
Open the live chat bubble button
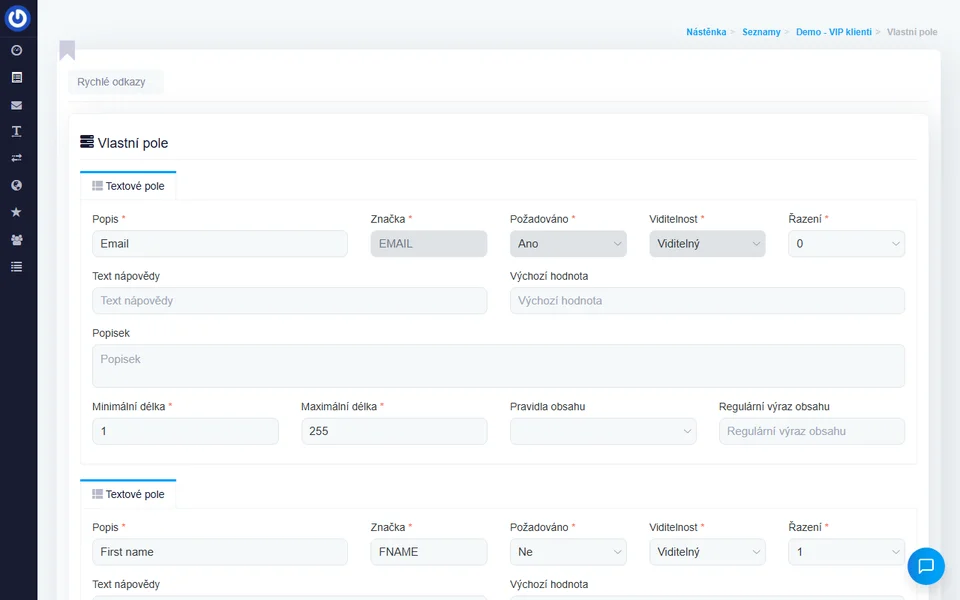pos(925,566)
